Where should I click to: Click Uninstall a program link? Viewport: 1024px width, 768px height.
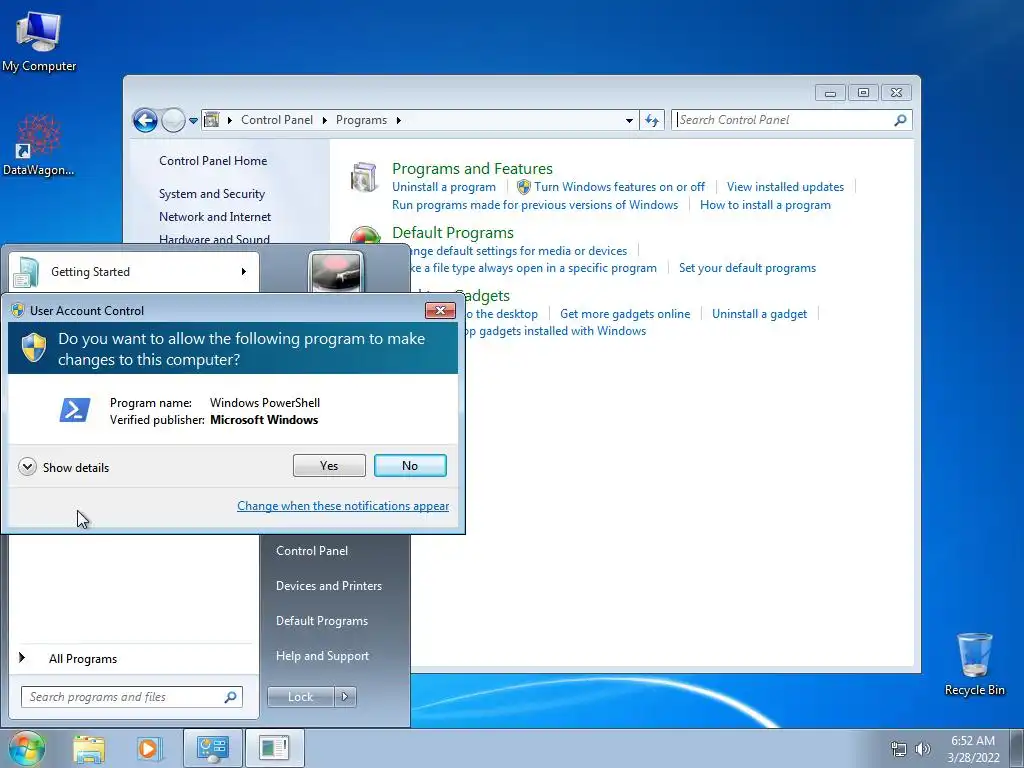pos(444,187)
